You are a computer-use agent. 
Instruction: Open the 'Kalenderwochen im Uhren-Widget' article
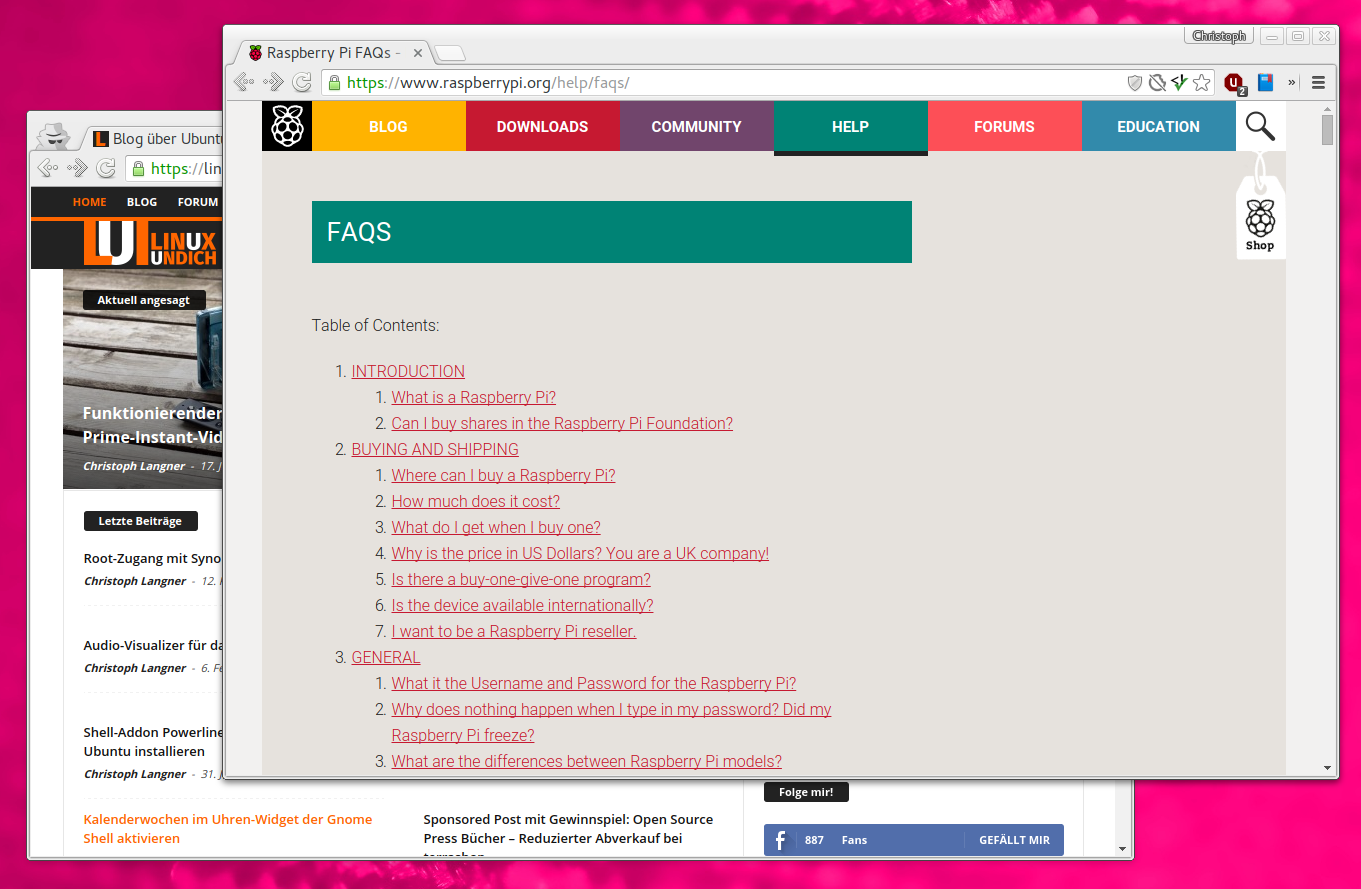228,829
